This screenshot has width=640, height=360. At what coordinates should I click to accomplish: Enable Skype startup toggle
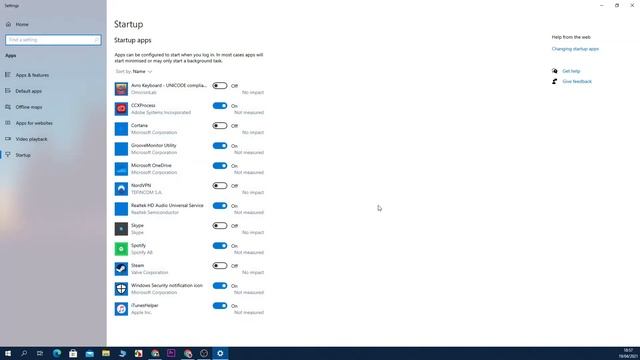(x=220, y=226)
